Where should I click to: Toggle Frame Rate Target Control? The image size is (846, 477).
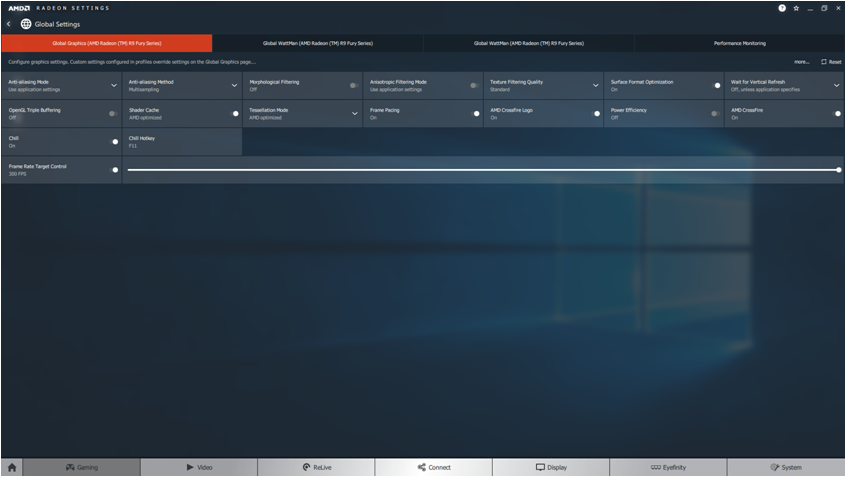pyautogui.click(x=114, y=170)
